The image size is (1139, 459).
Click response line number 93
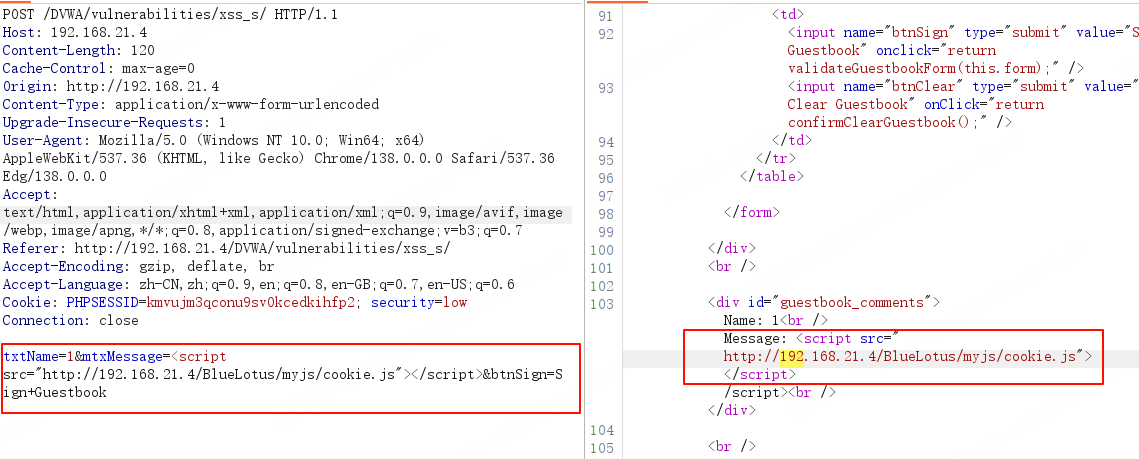pos(604,87)
